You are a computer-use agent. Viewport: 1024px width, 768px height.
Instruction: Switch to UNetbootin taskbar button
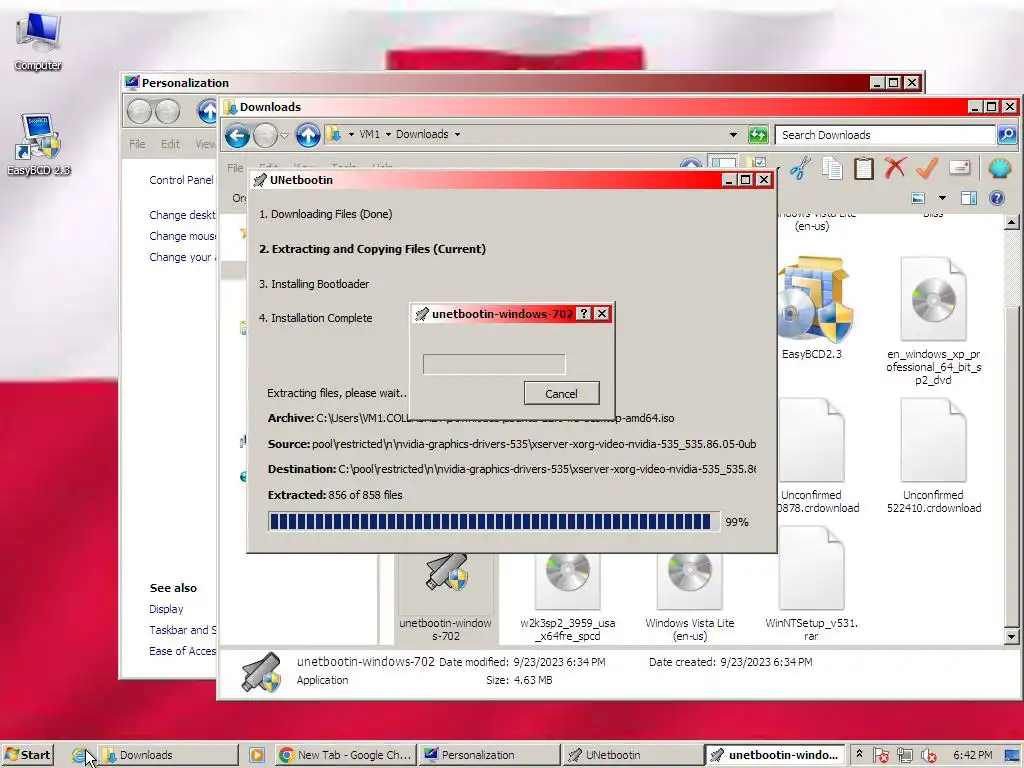point(633,755)
